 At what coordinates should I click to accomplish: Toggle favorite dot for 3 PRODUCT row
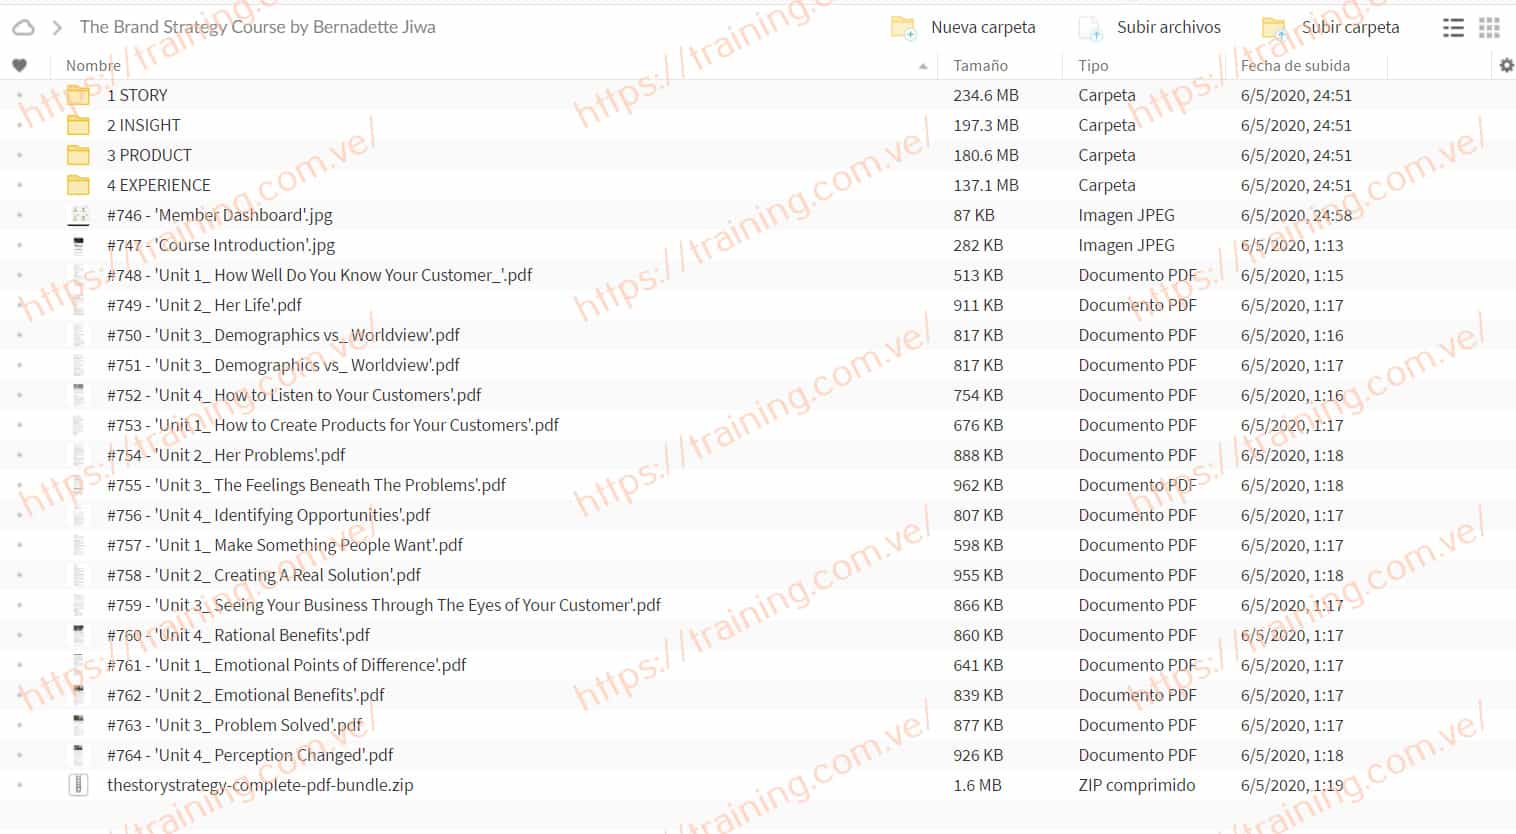(x=19, y=155)
